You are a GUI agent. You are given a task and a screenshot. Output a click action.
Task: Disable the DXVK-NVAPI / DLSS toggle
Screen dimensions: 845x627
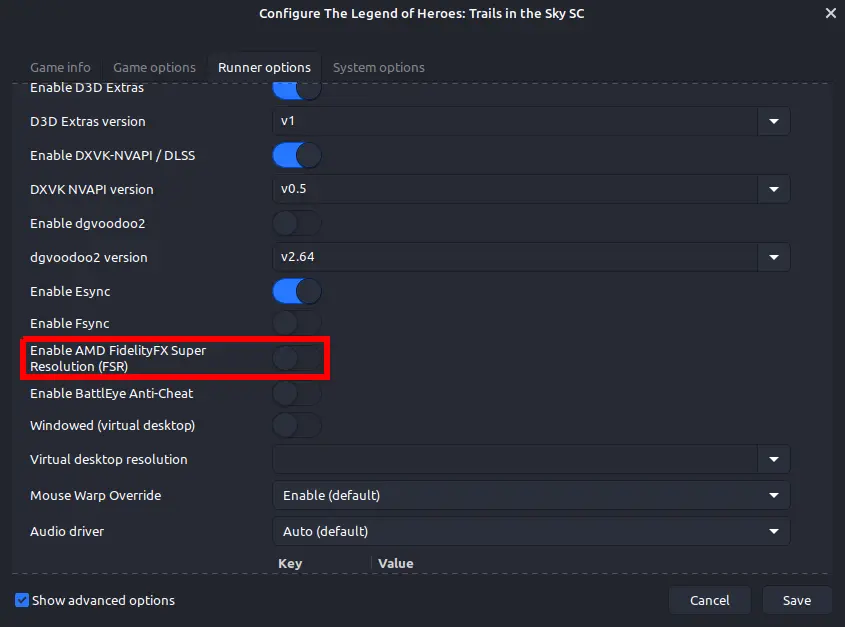[297, 155]
